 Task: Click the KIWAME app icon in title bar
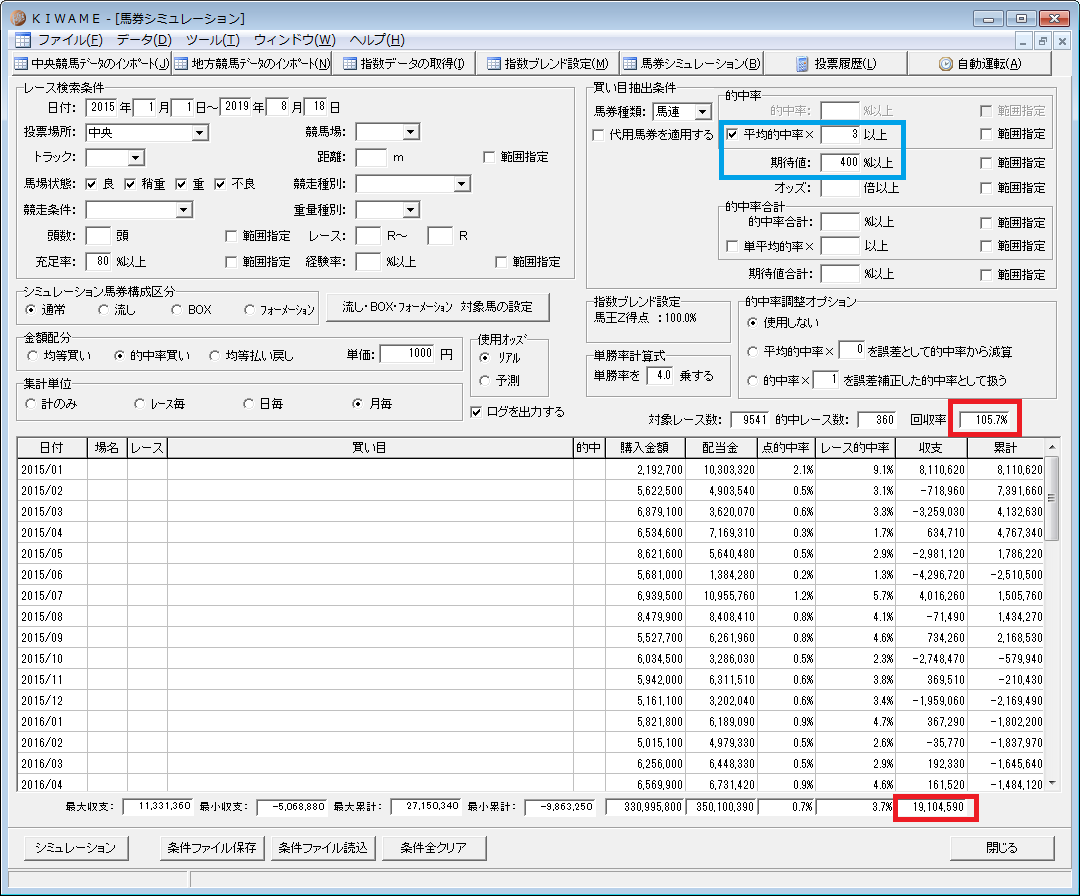pyautogui.click(x=19, y=18)
